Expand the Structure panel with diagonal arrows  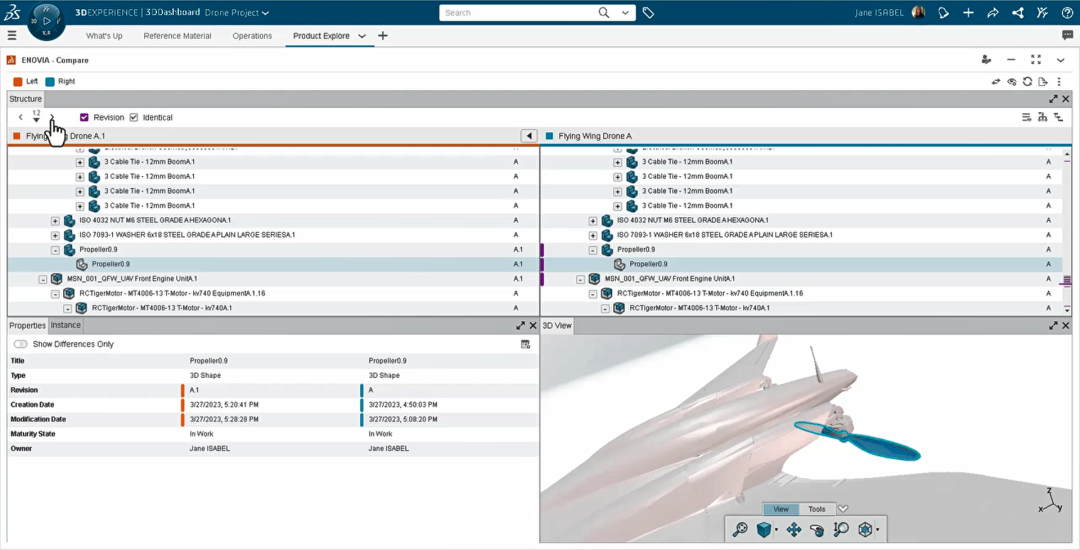[1053, 99]
